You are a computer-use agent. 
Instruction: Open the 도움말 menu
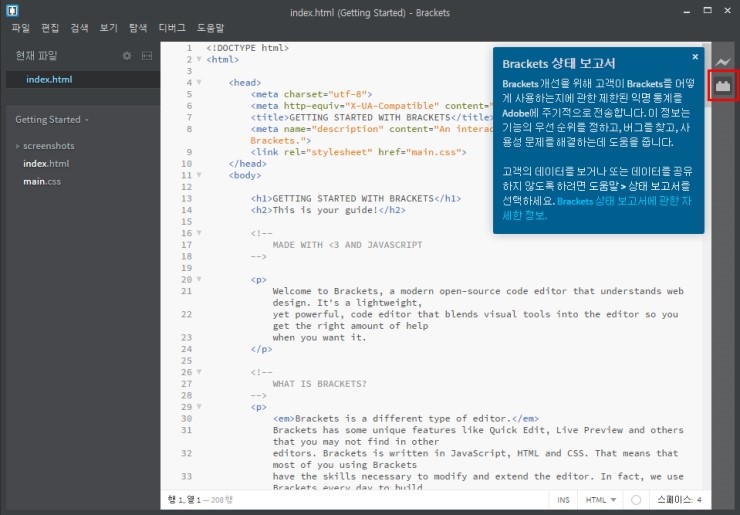(210, 28)
